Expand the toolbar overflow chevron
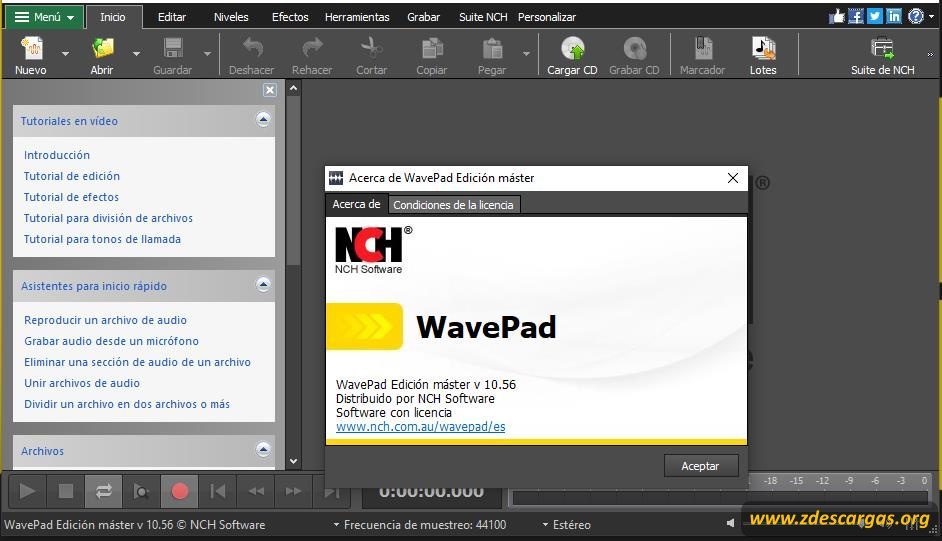 931,55
